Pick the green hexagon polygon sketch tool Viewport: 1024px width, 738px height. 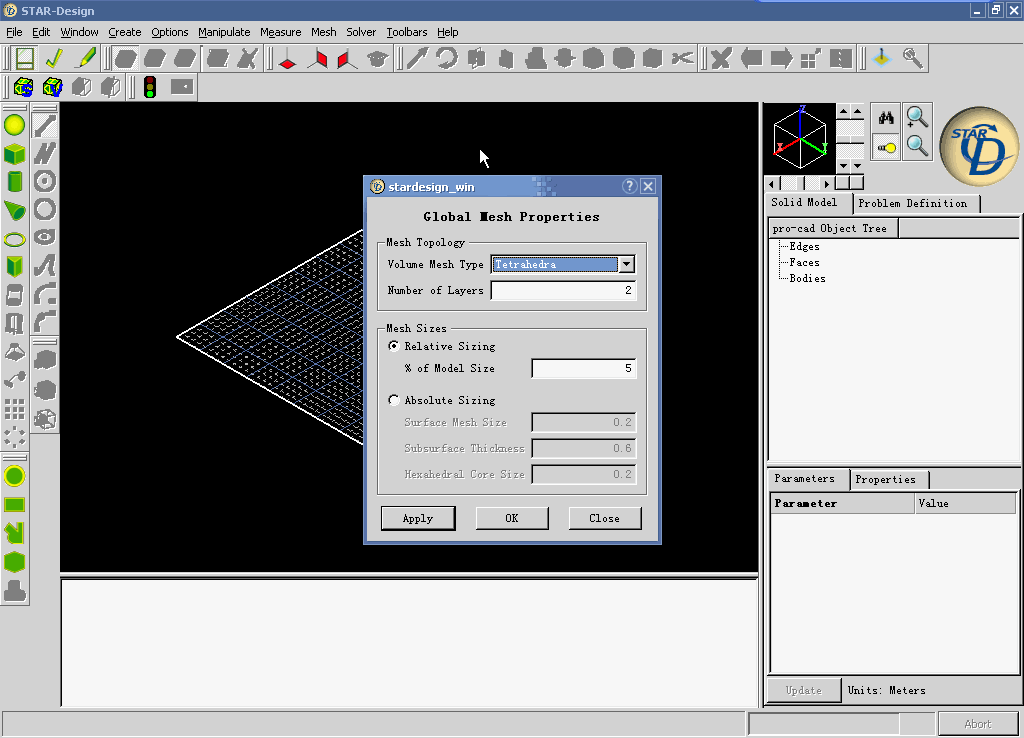click(14, 562)
